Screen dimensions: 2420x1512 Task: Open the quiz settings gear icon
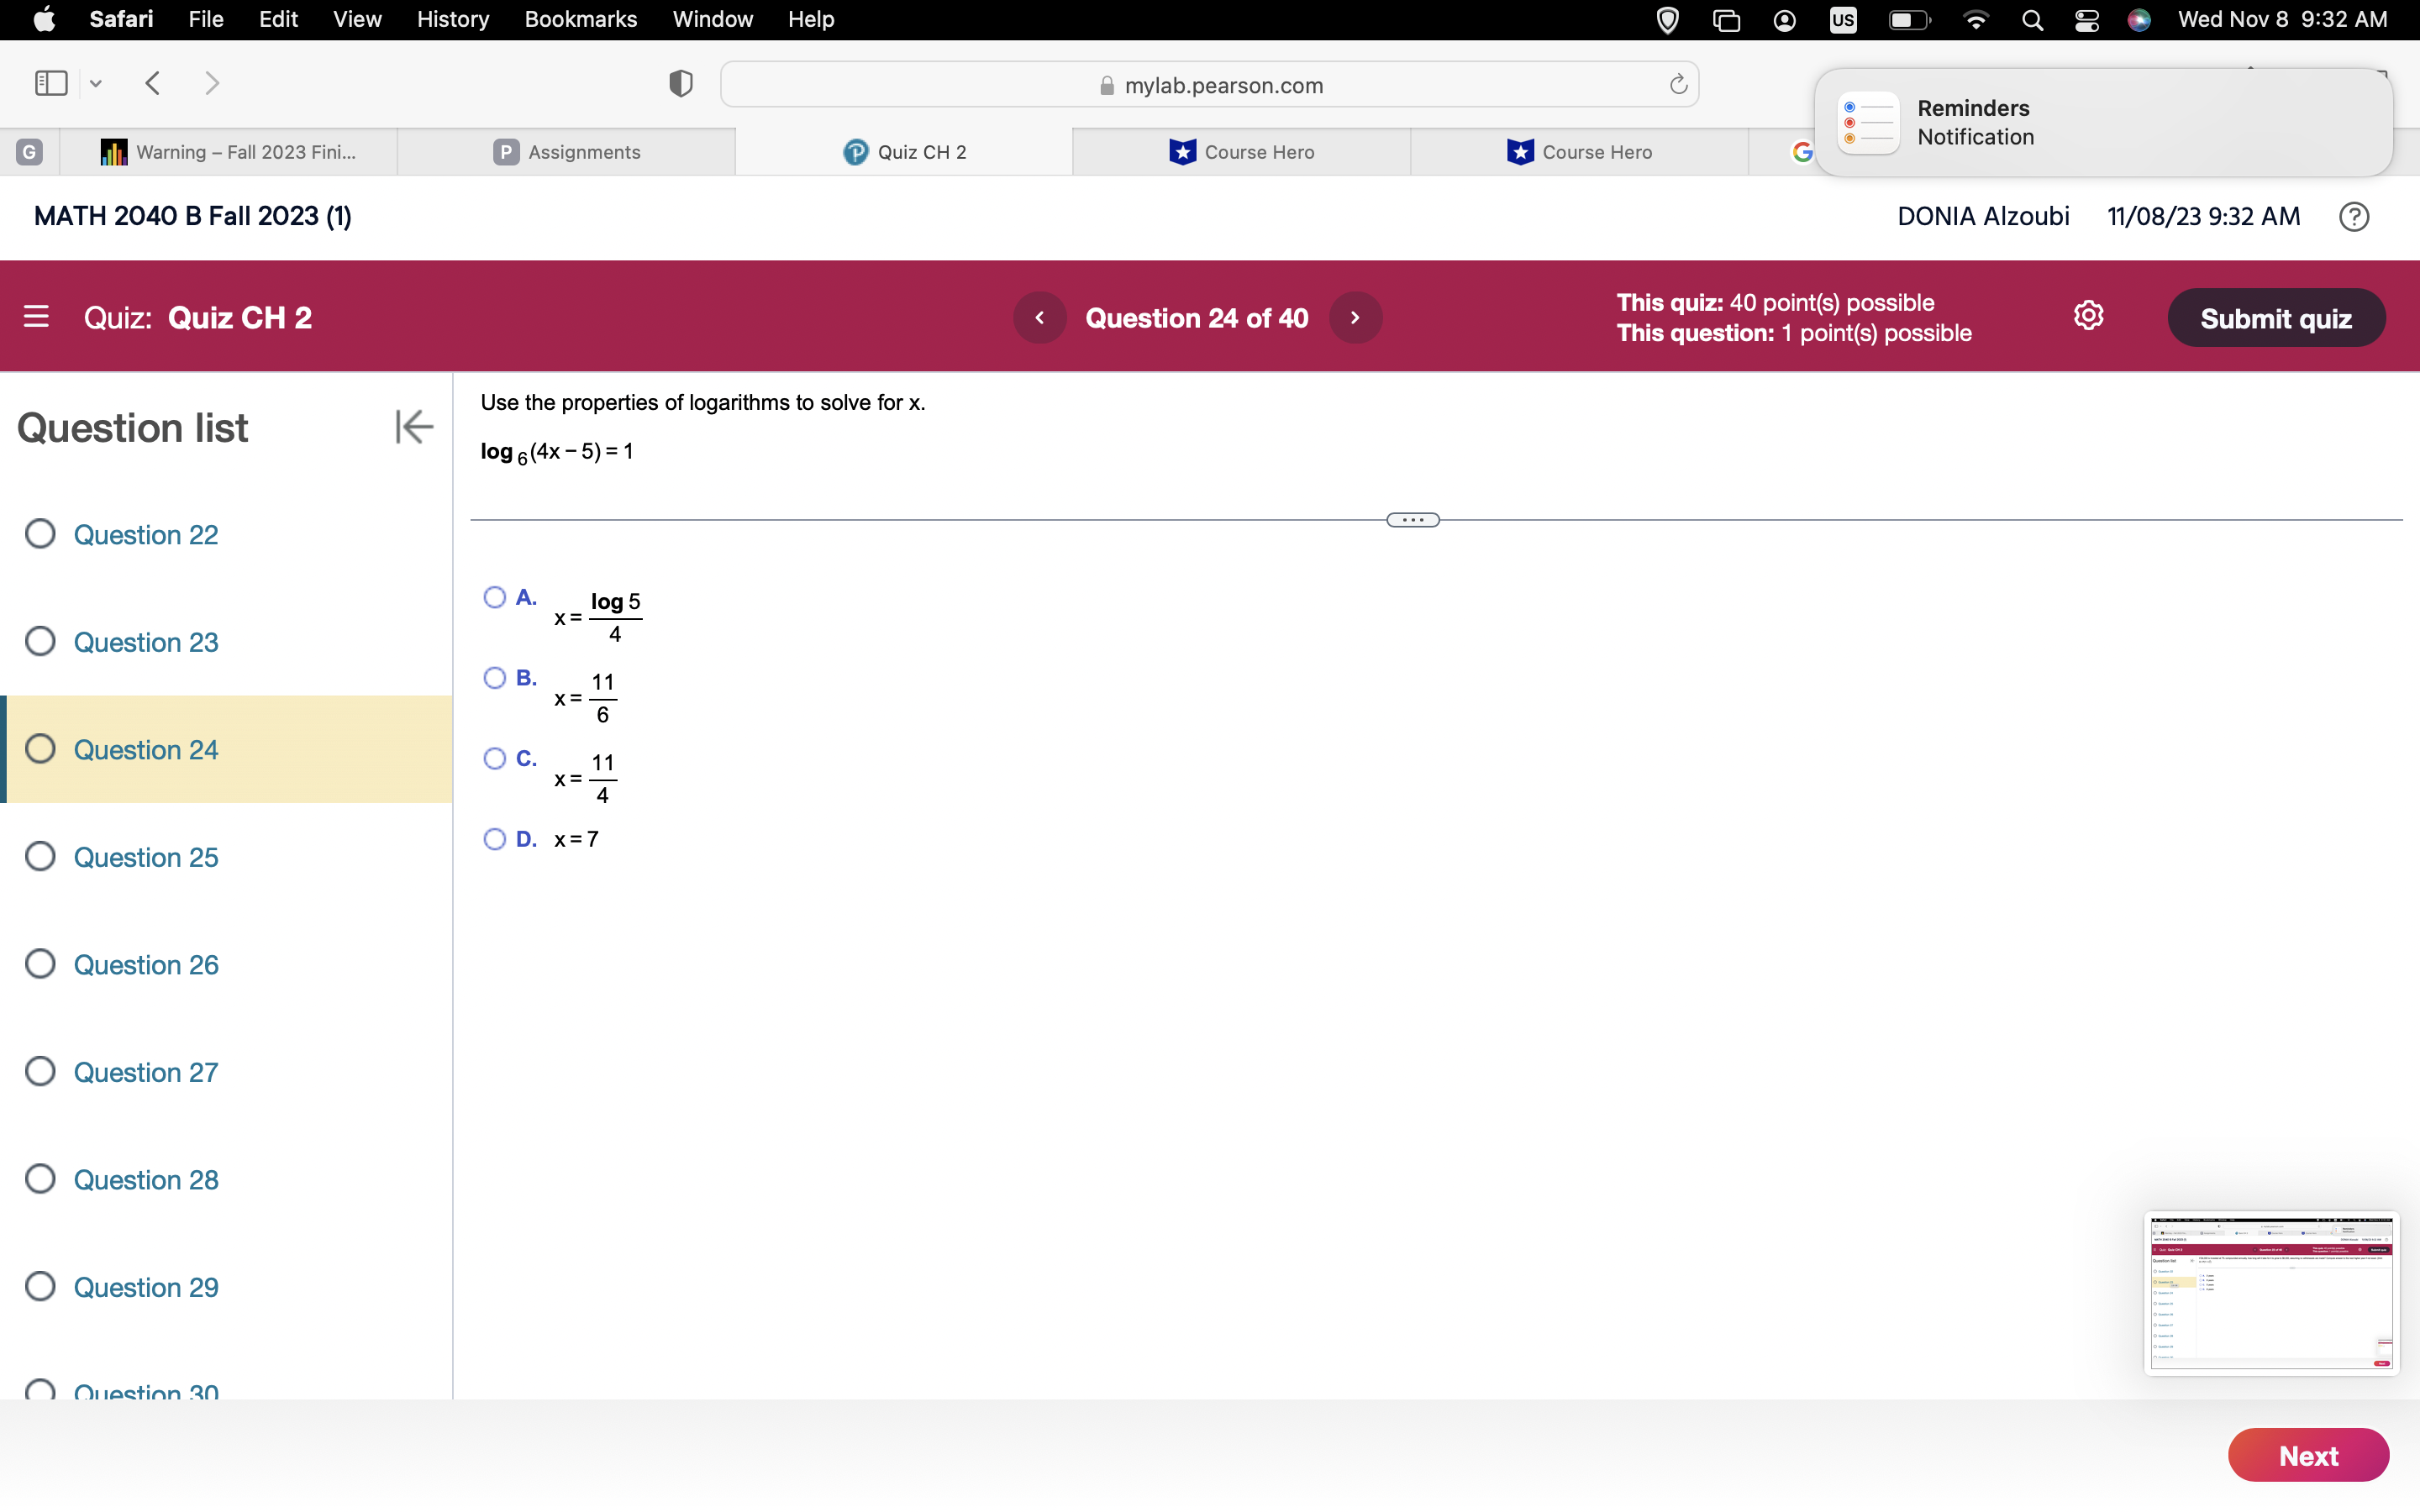click(x=2089, y=315)
